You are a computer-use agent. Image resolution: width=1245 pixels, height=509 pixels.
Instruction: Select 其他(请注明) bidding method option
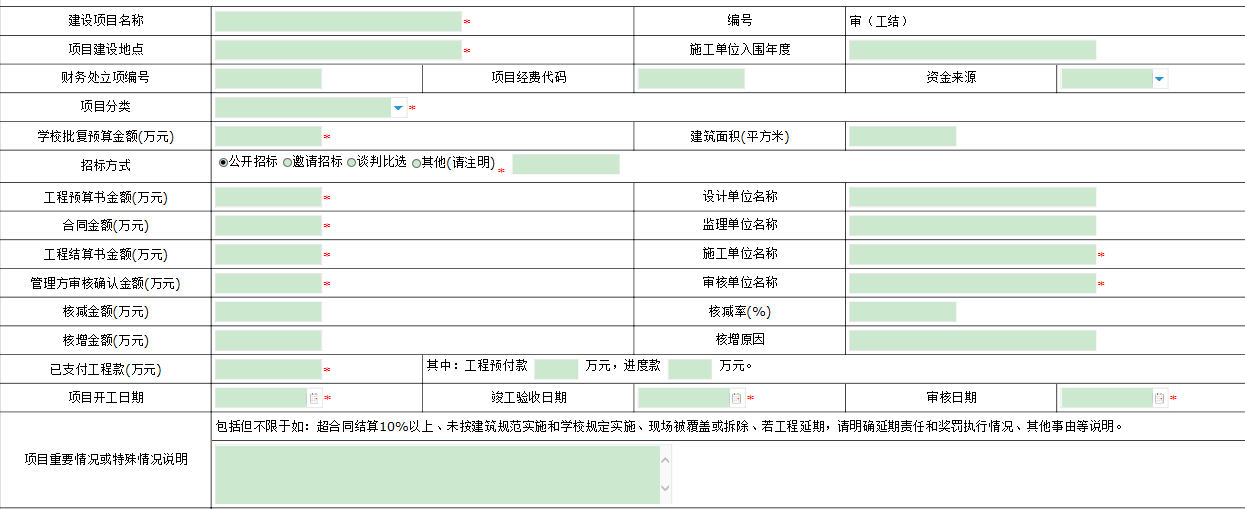(417, 163)
